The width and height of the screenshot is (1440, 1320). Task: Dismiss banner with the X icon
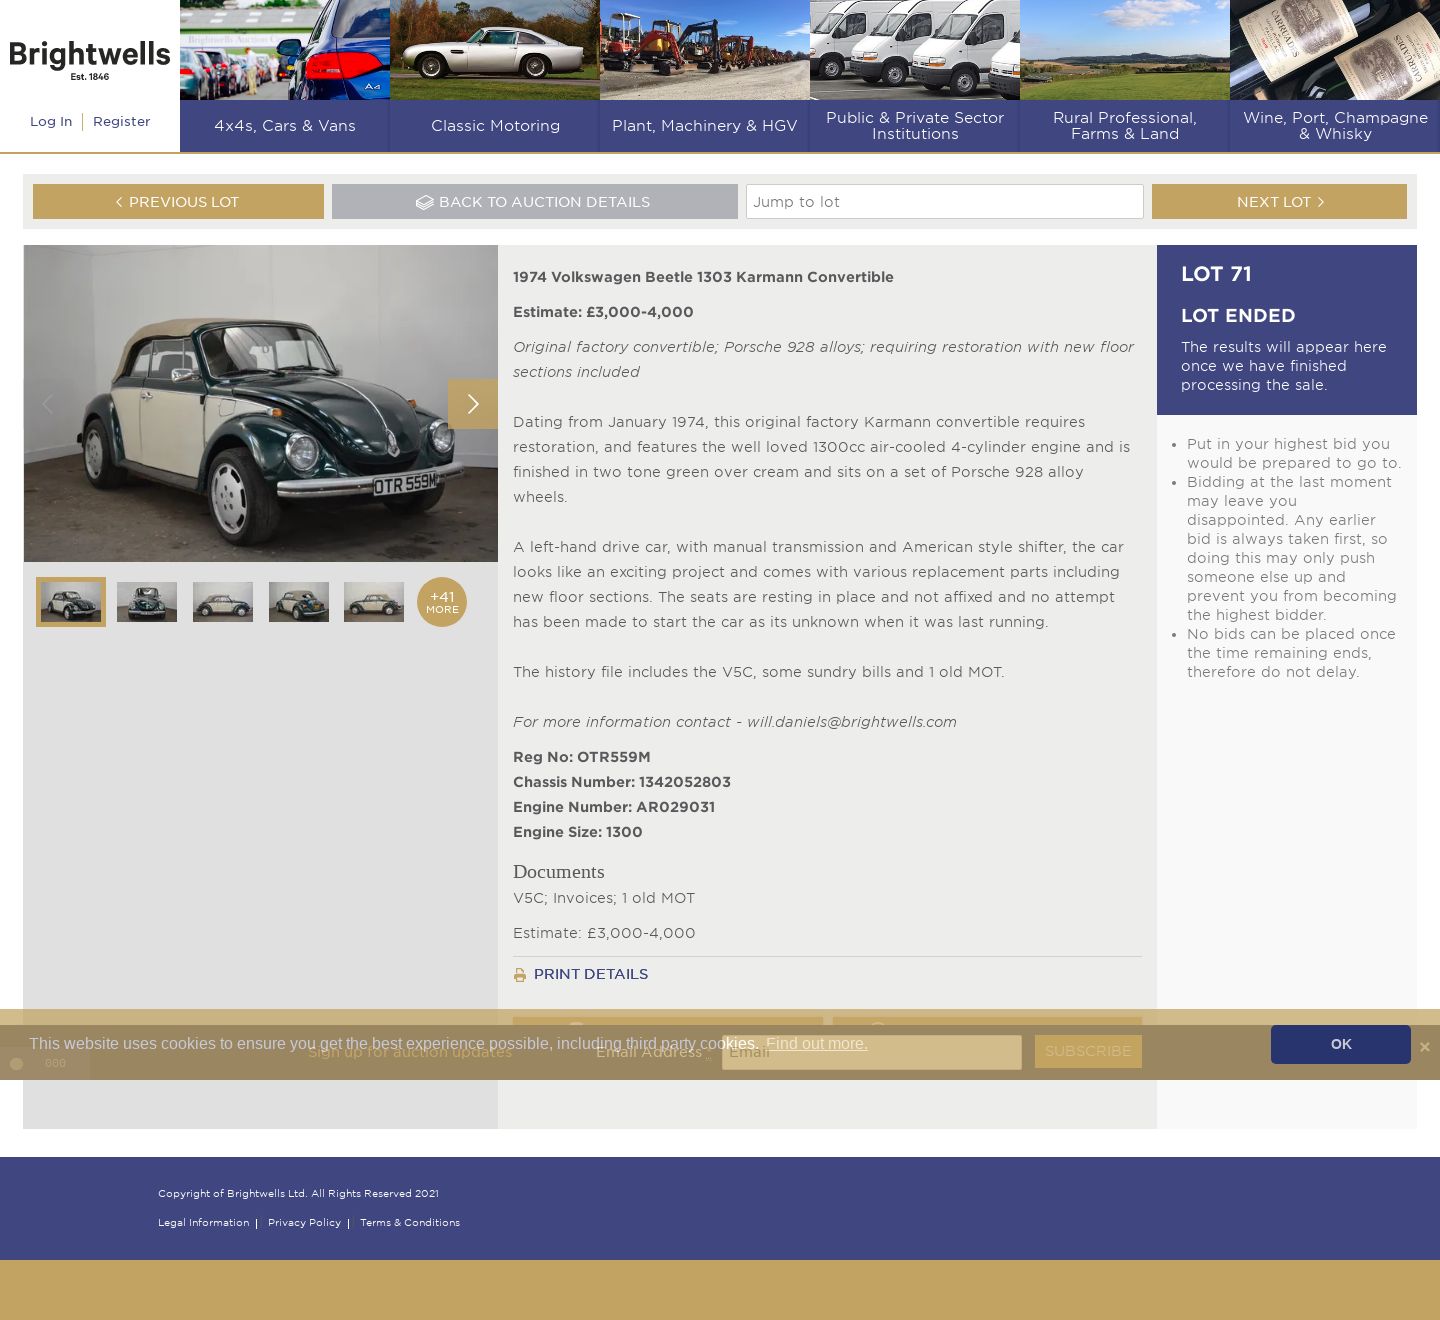pyautogui.click(x=1425, y=1047)
